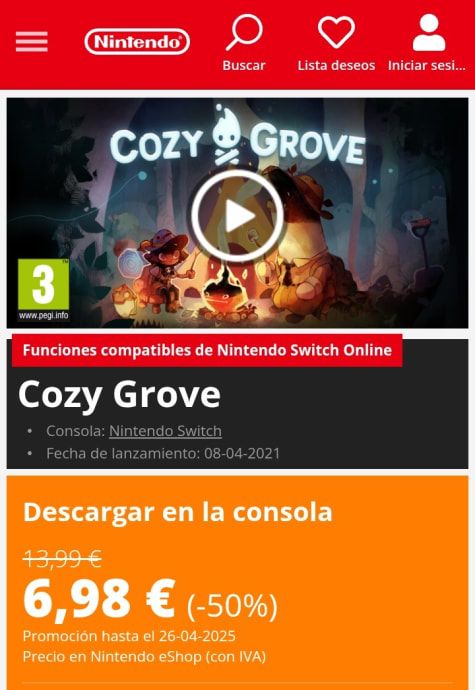Open the hamburger navigation menu
The height and width of the screenshot is (690, 475).
32,42
